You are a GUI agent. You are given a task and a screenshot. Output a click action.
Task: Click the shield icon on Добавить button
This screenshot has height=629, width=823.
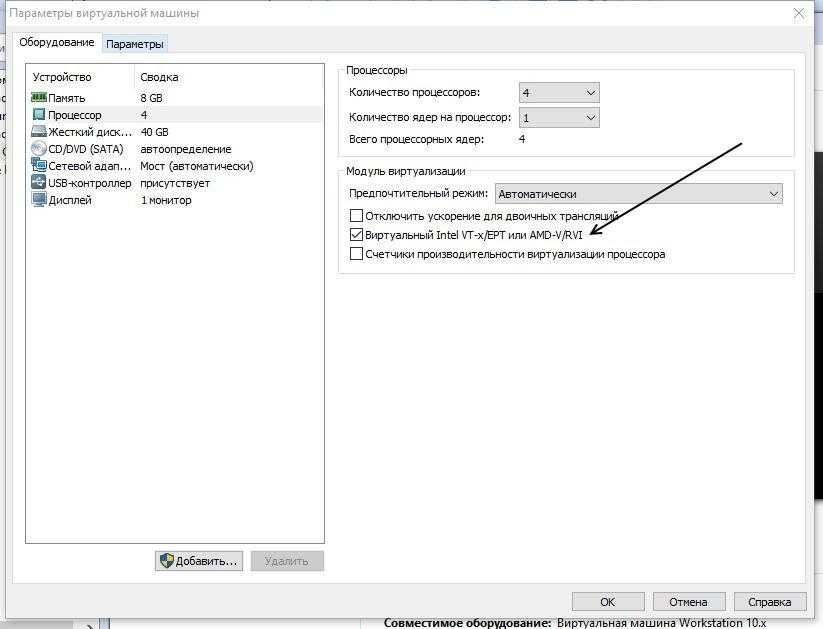[166, 561]
